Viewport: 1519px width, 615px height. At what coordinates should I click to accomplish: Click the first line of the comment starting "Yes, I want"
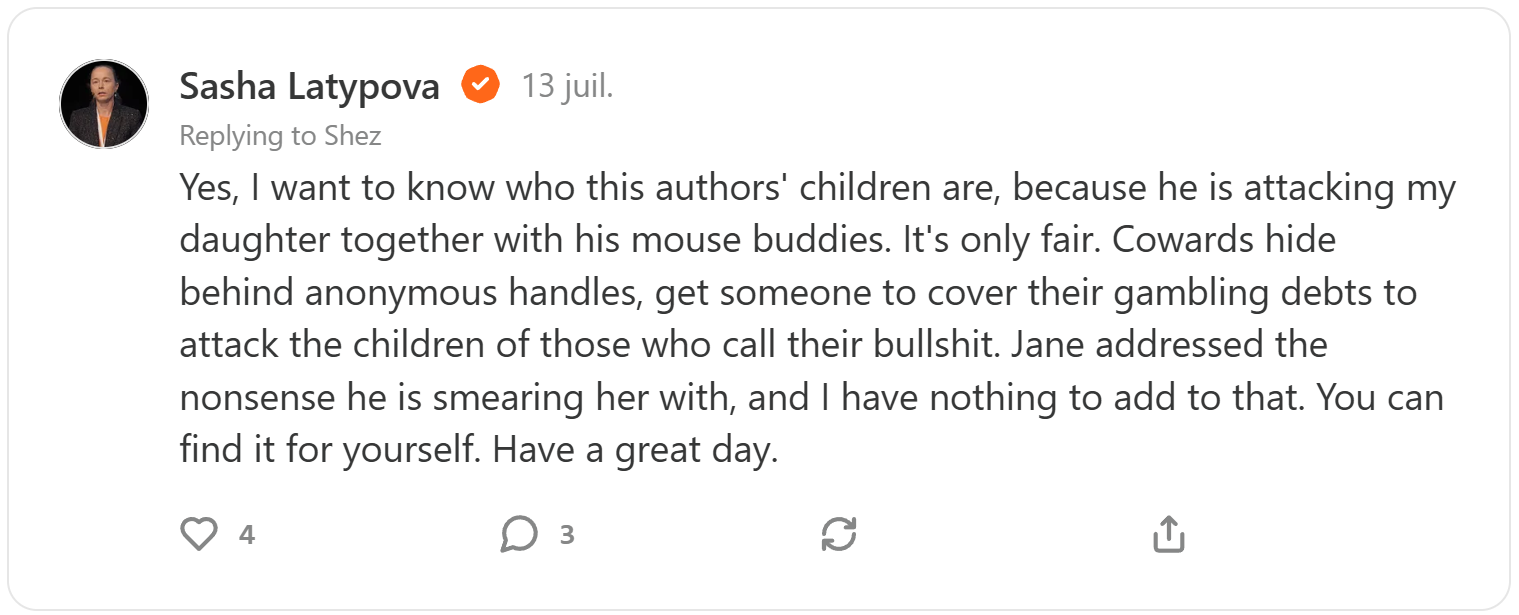tap(816, 188)
